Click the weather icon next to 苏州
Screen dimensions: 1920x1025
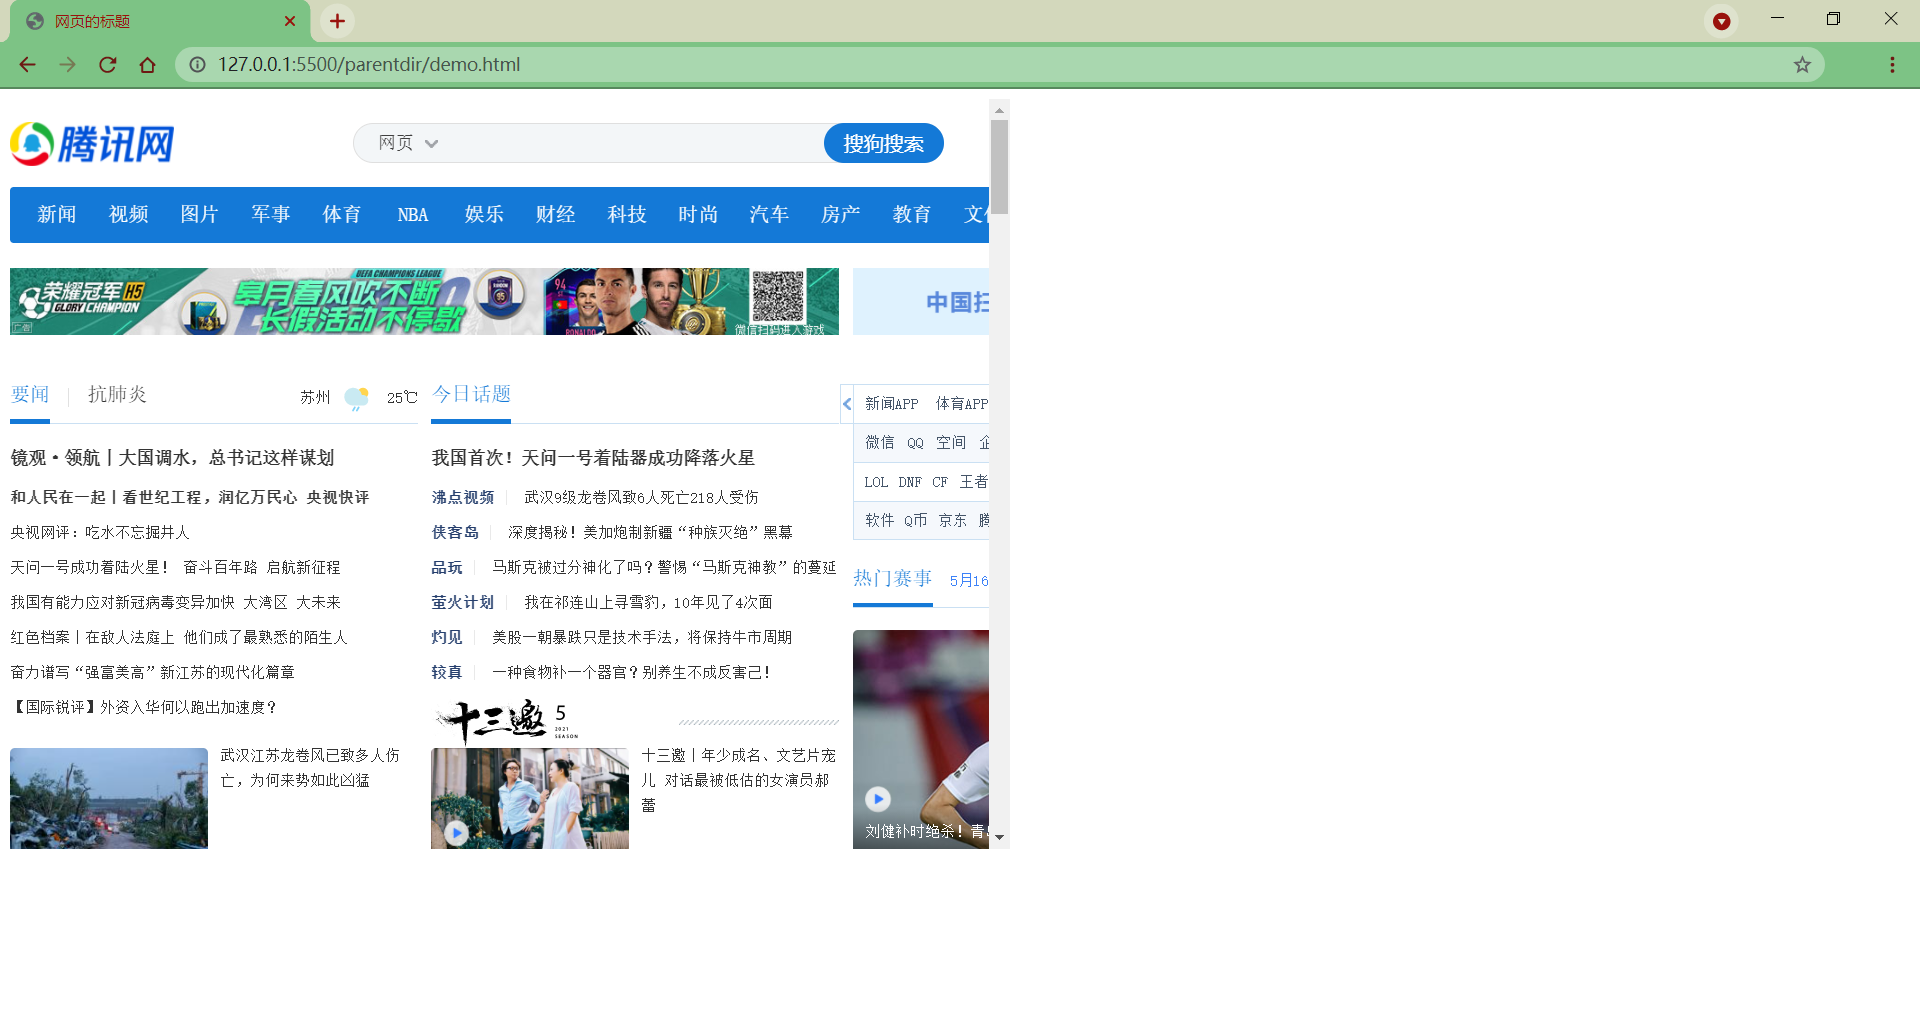pyautogui.click(x=355, y=396)
